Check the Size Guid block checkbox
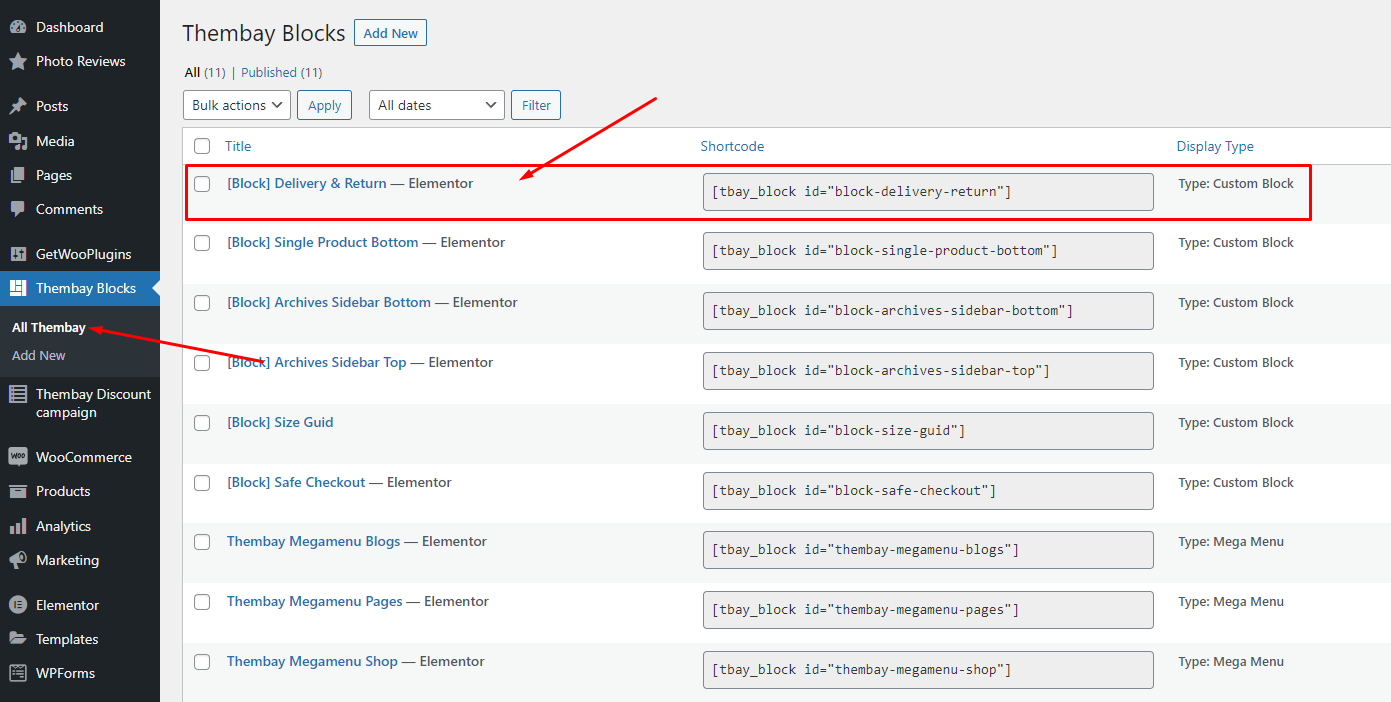Screen dimensions: 1391x702 202,423
